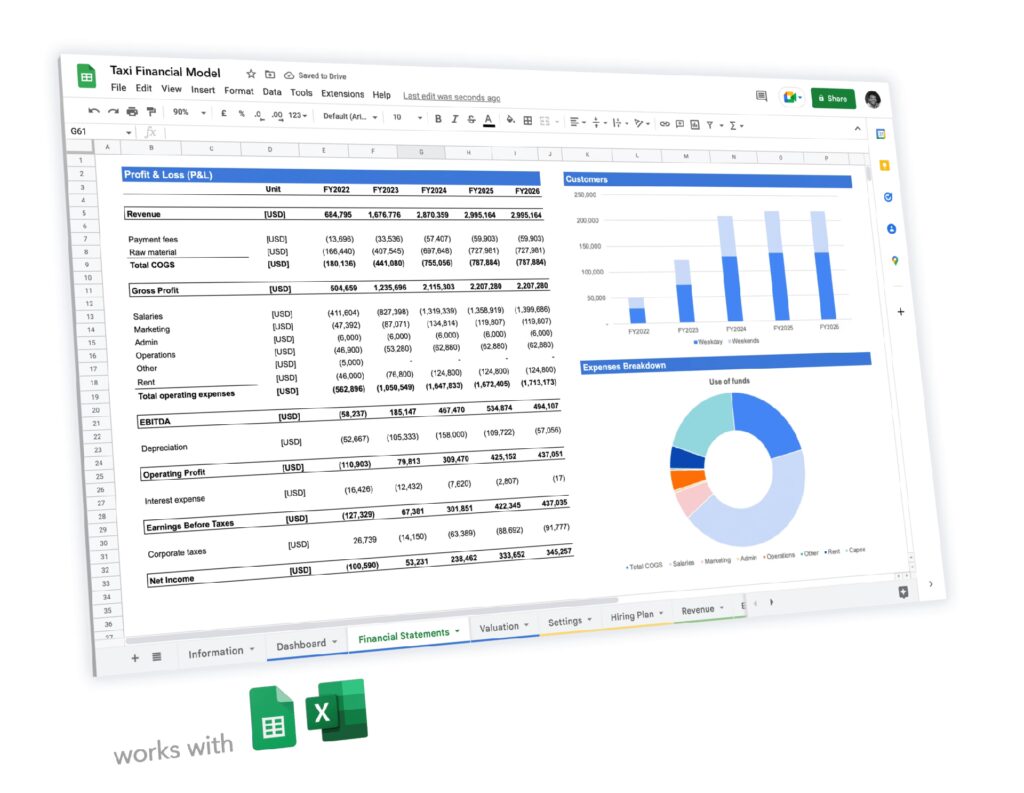Click the Undo arrow in toolbar
Image resolution: width=1024 pixels, height=793 pixels.
(x=94, y=110)
